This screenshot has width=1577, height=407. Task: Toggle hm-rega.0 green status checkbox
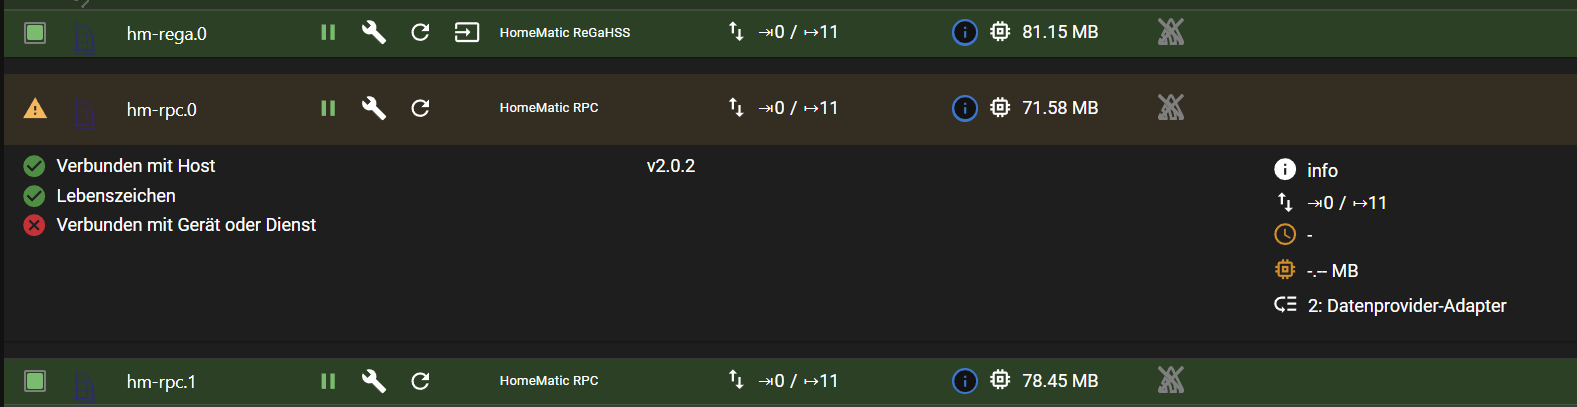tap(35, 33)
